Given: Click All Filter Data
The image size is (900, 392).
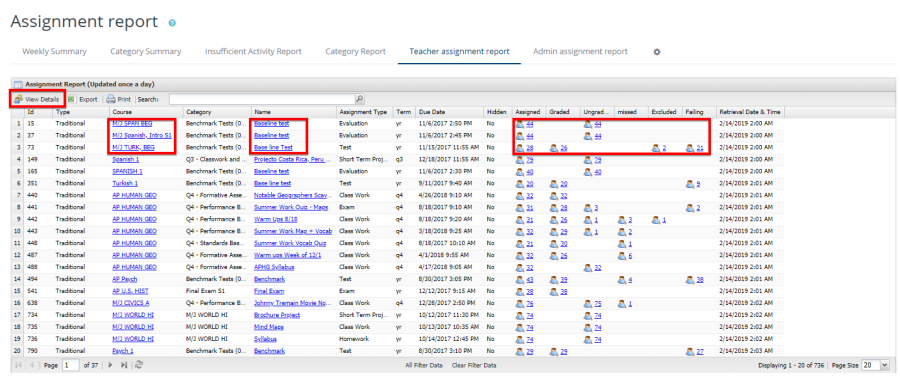Looking at the screenshot, I should click(424, 365).
